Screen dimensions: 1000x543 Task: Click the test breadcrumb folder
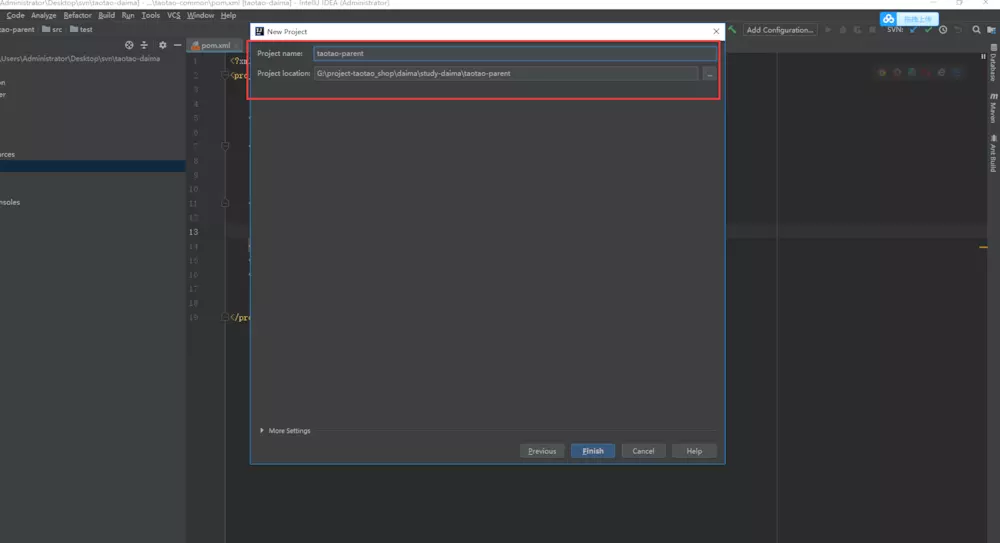81,29
